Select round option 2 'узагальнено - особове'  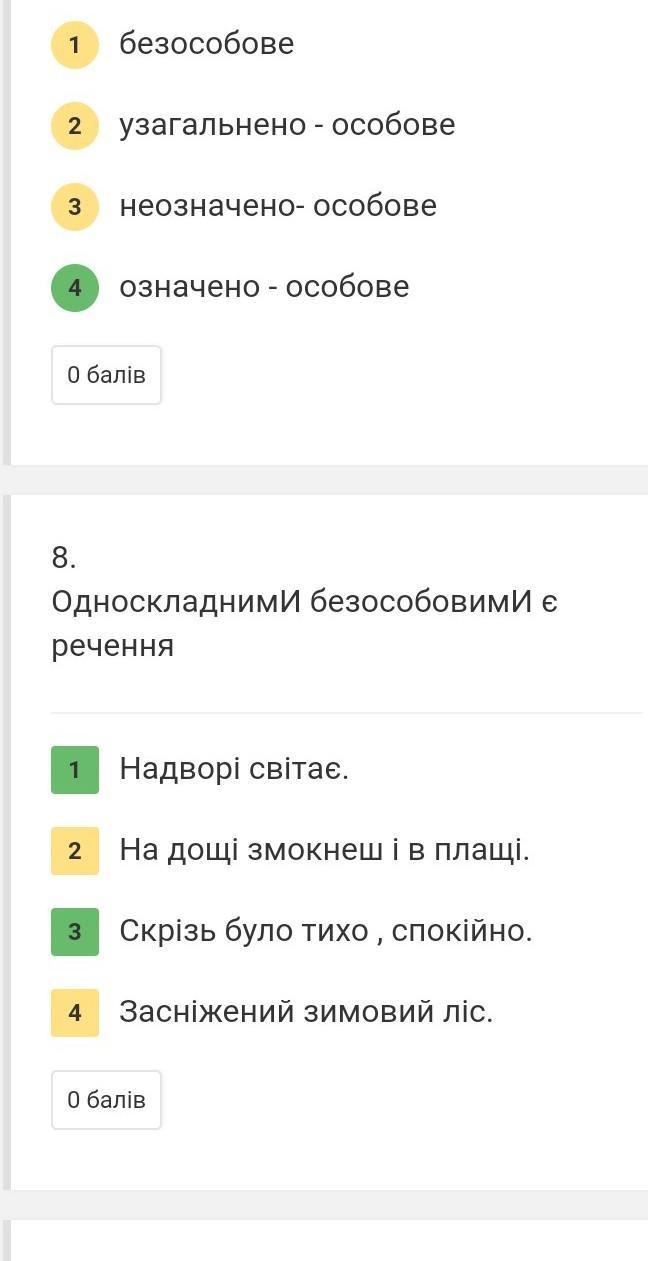75,125
